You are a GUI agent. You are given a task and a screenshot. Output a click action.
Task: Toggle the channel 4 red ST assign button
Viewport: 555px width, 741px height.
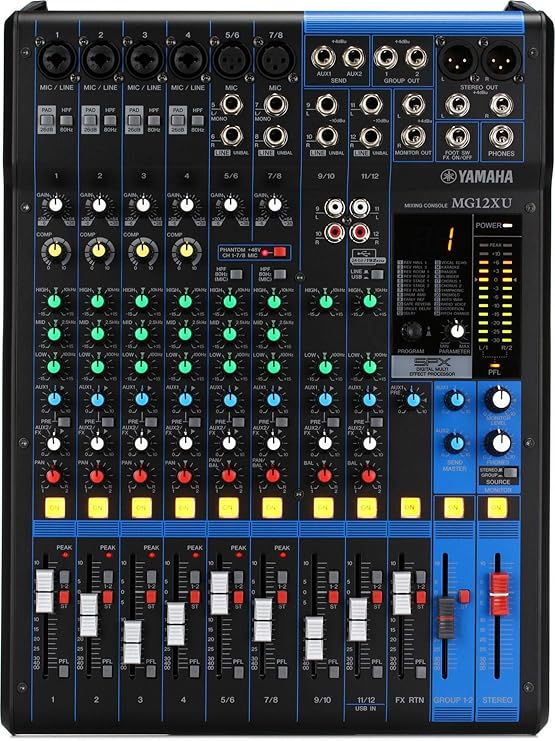tap(195, 596)
